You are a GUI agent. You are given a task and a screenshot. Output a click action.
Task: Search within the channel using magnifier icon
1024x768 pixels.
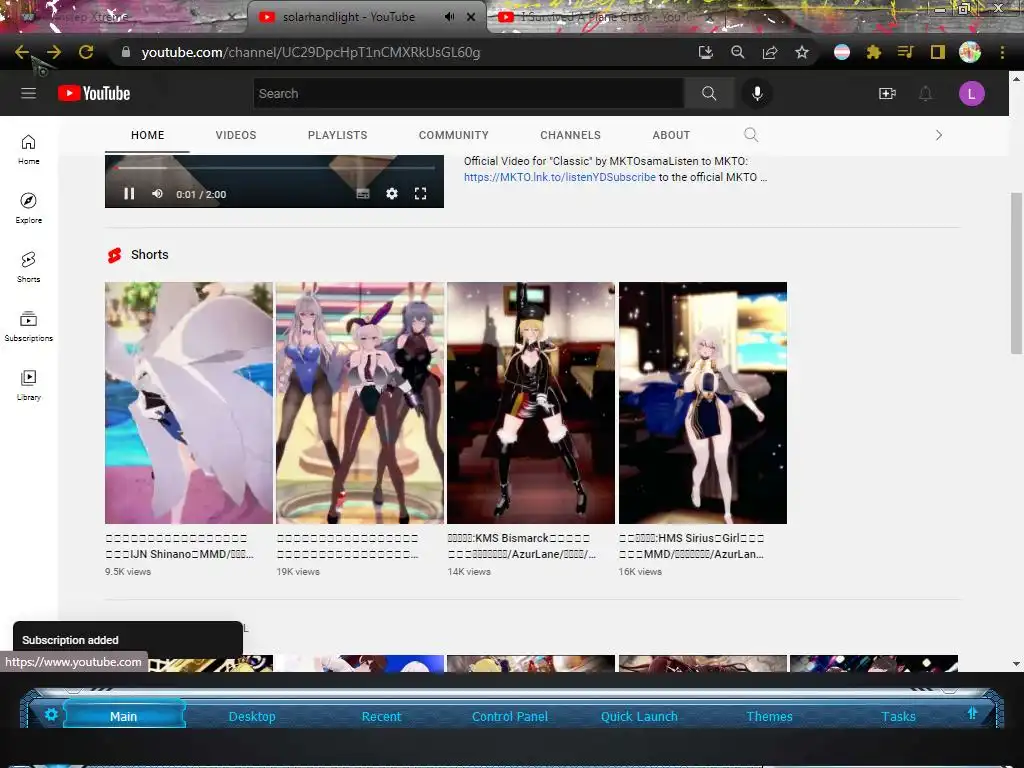751,135
